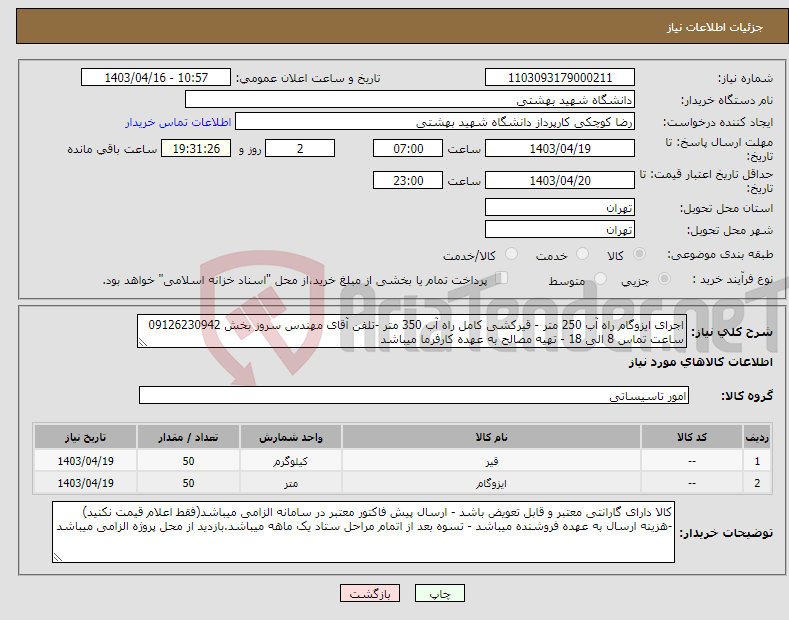Click the date 1403/04/19 in ایزوگام row
789x620 pixels.
tap(85, 483)
